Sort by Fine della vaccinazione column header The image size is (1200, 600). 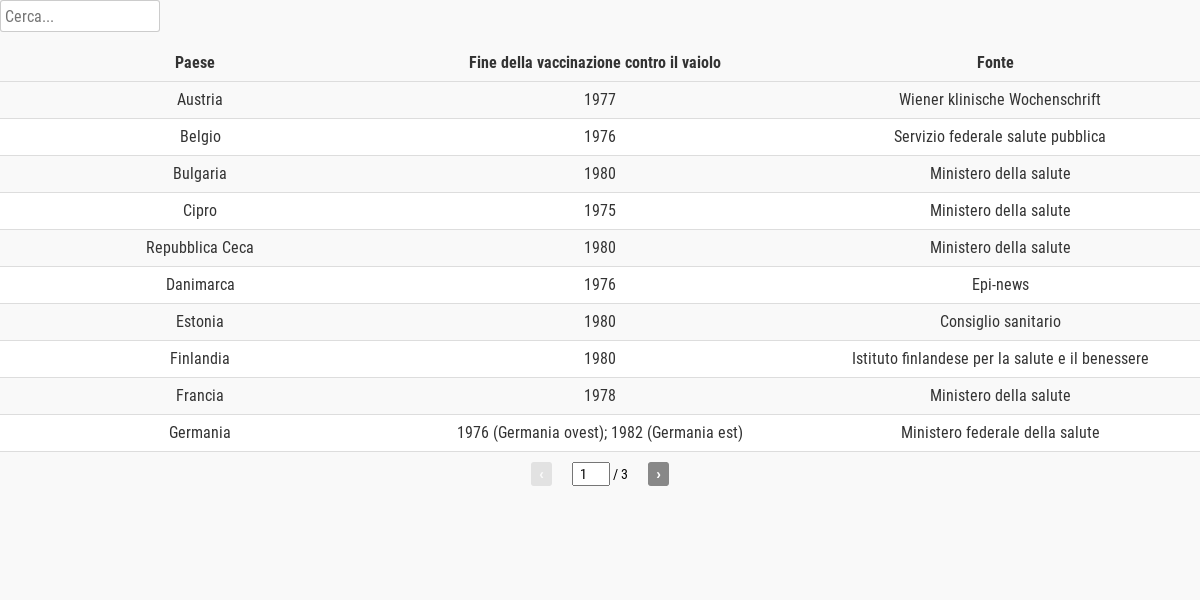[x=595, y=63]
